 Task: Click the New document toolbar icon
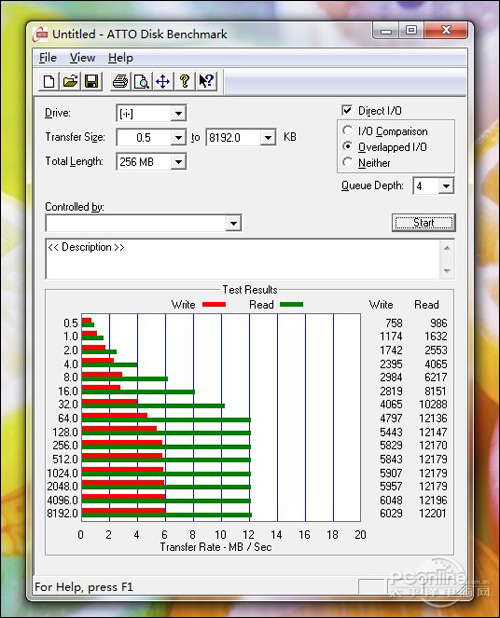[x=49, y=82]
